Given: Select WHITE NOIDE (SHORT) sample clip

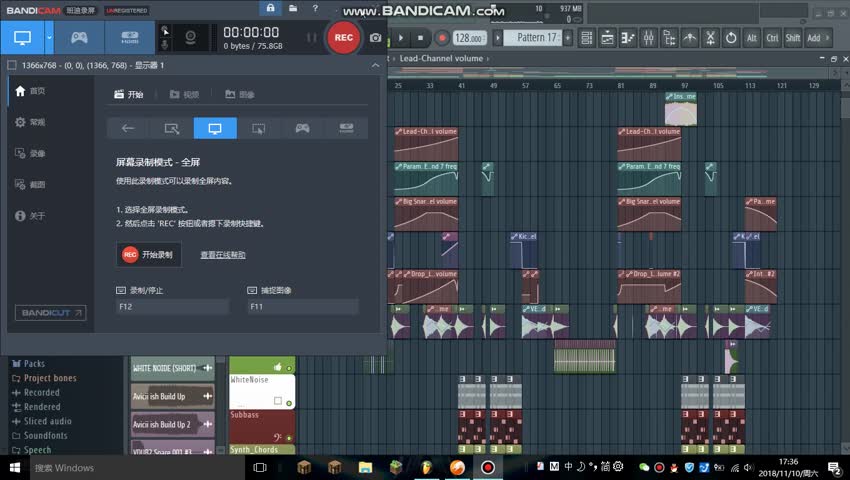Looking at the screenshot, I should pos(172,368).
